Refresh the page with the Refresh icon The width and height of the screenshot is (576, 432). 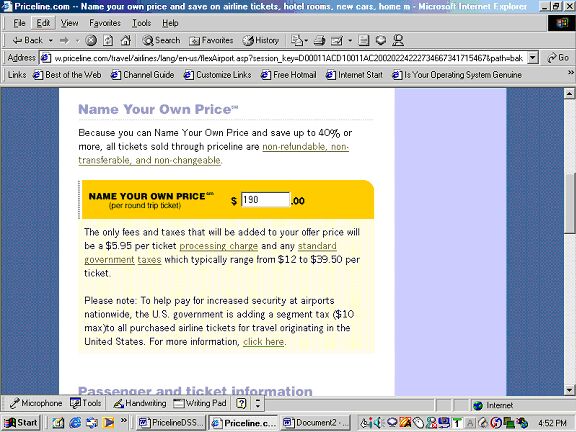[108, 40]
